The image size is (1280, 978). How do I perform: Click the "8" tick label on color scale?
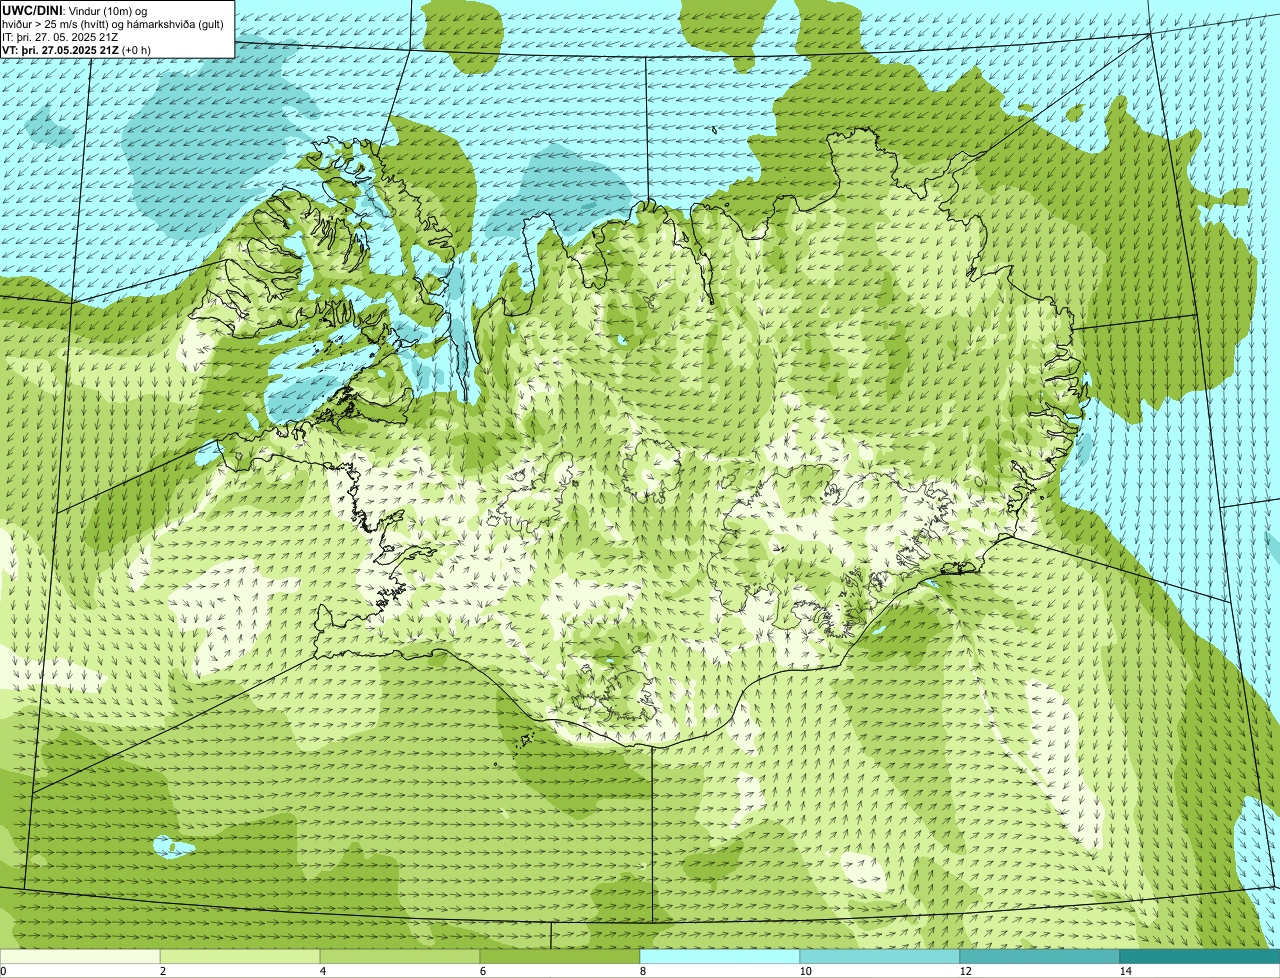643,971
